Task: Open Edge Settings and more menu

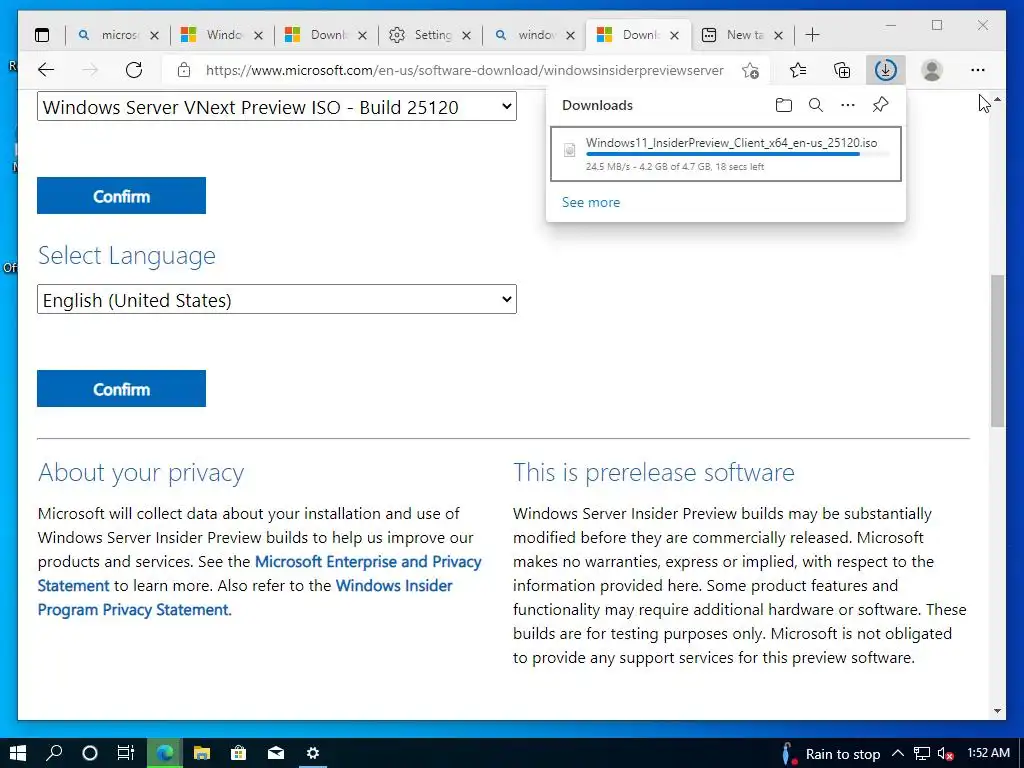Action: [978, 70]
